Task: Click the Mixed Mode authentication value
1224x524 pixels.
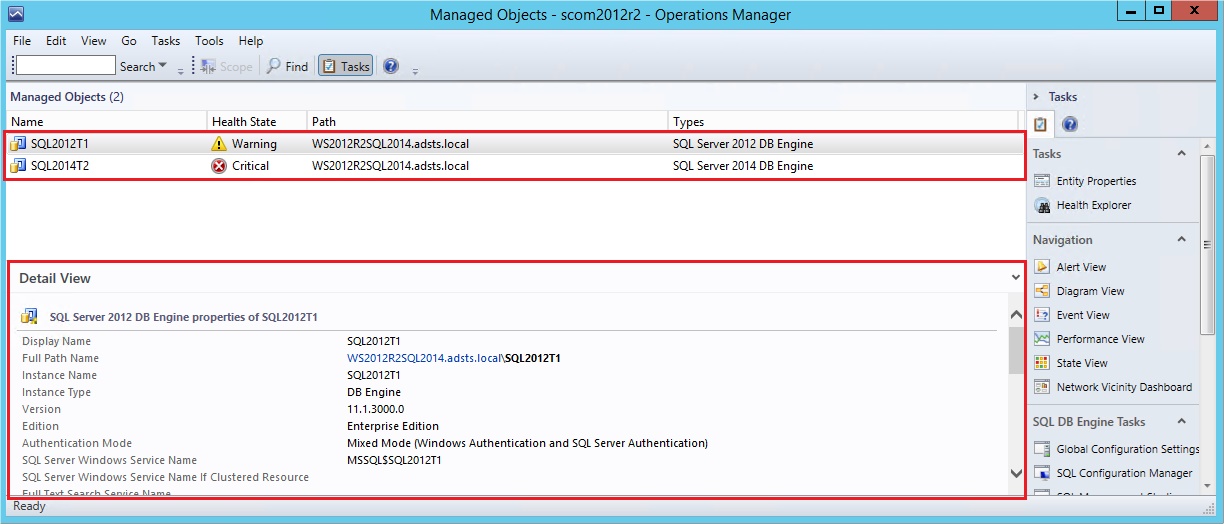Action: click(527, 443)
